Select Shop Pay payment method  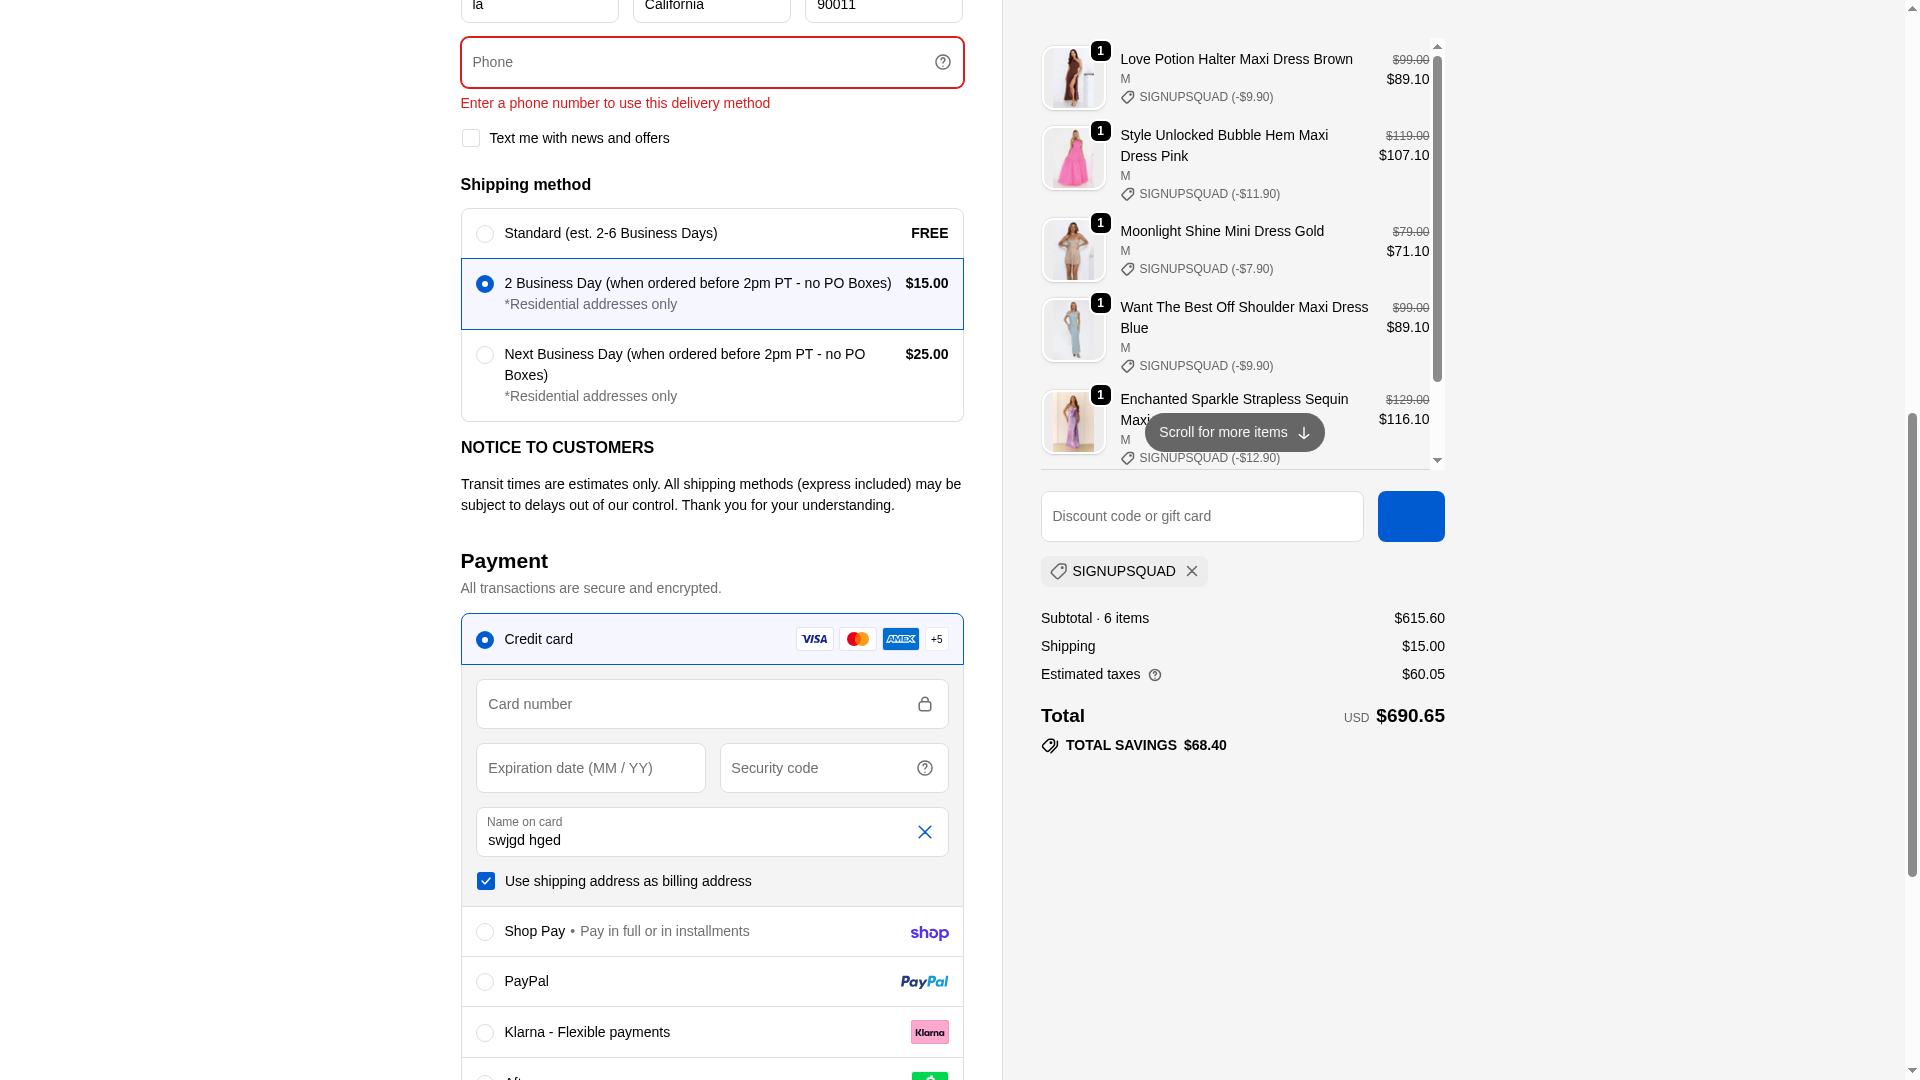pyautogui.click(x=485, y=932)
